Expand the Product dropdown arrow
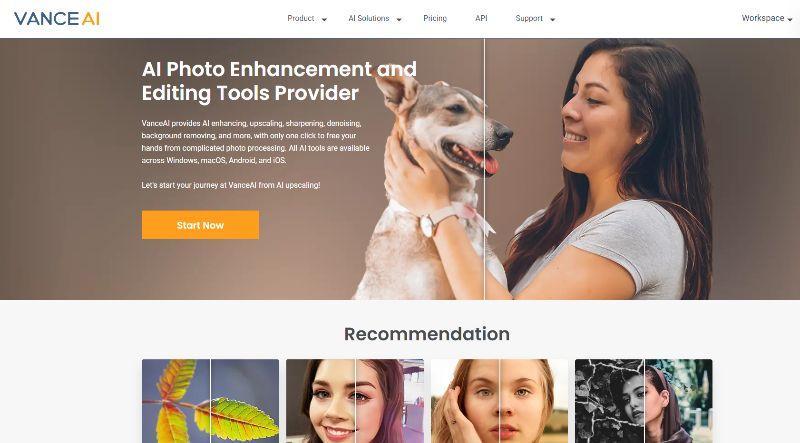The image size is (800, 443). (x=324, y=19)
